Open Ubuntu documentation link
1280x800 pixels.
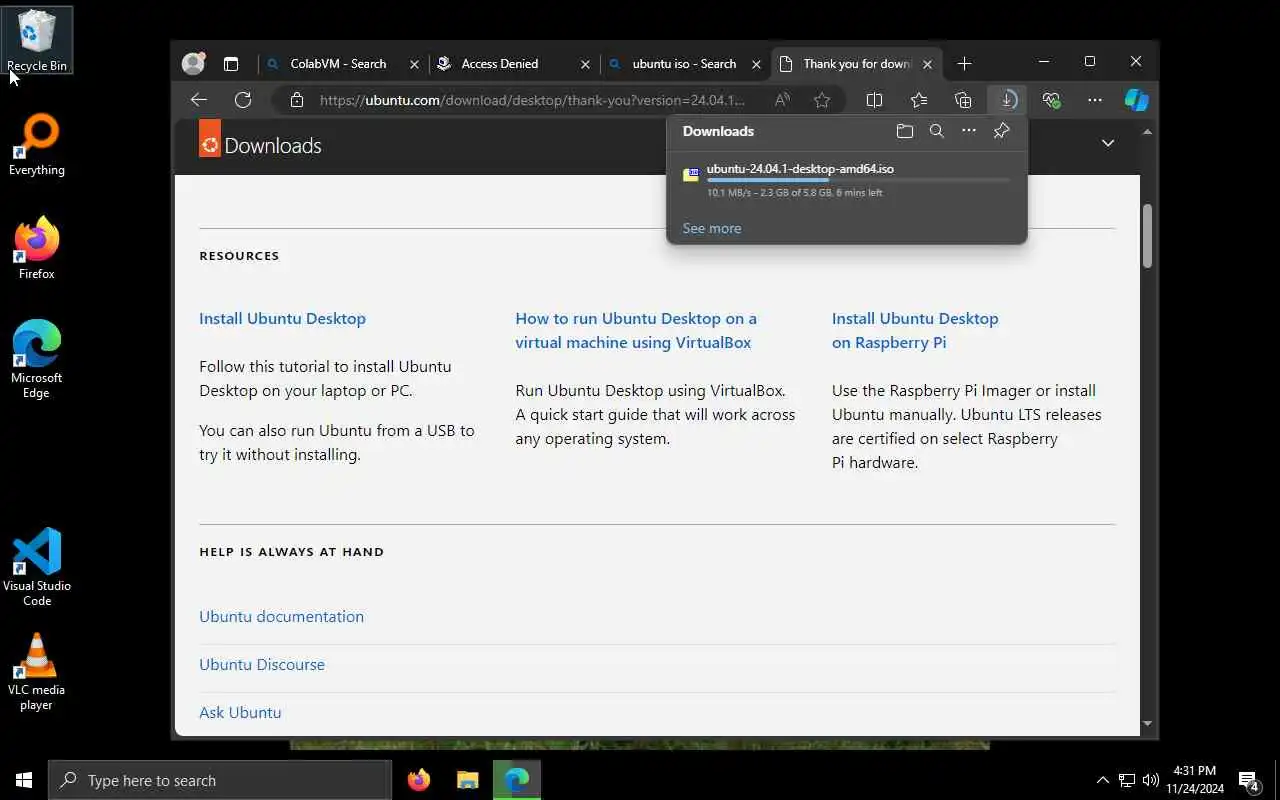(281, 616)
